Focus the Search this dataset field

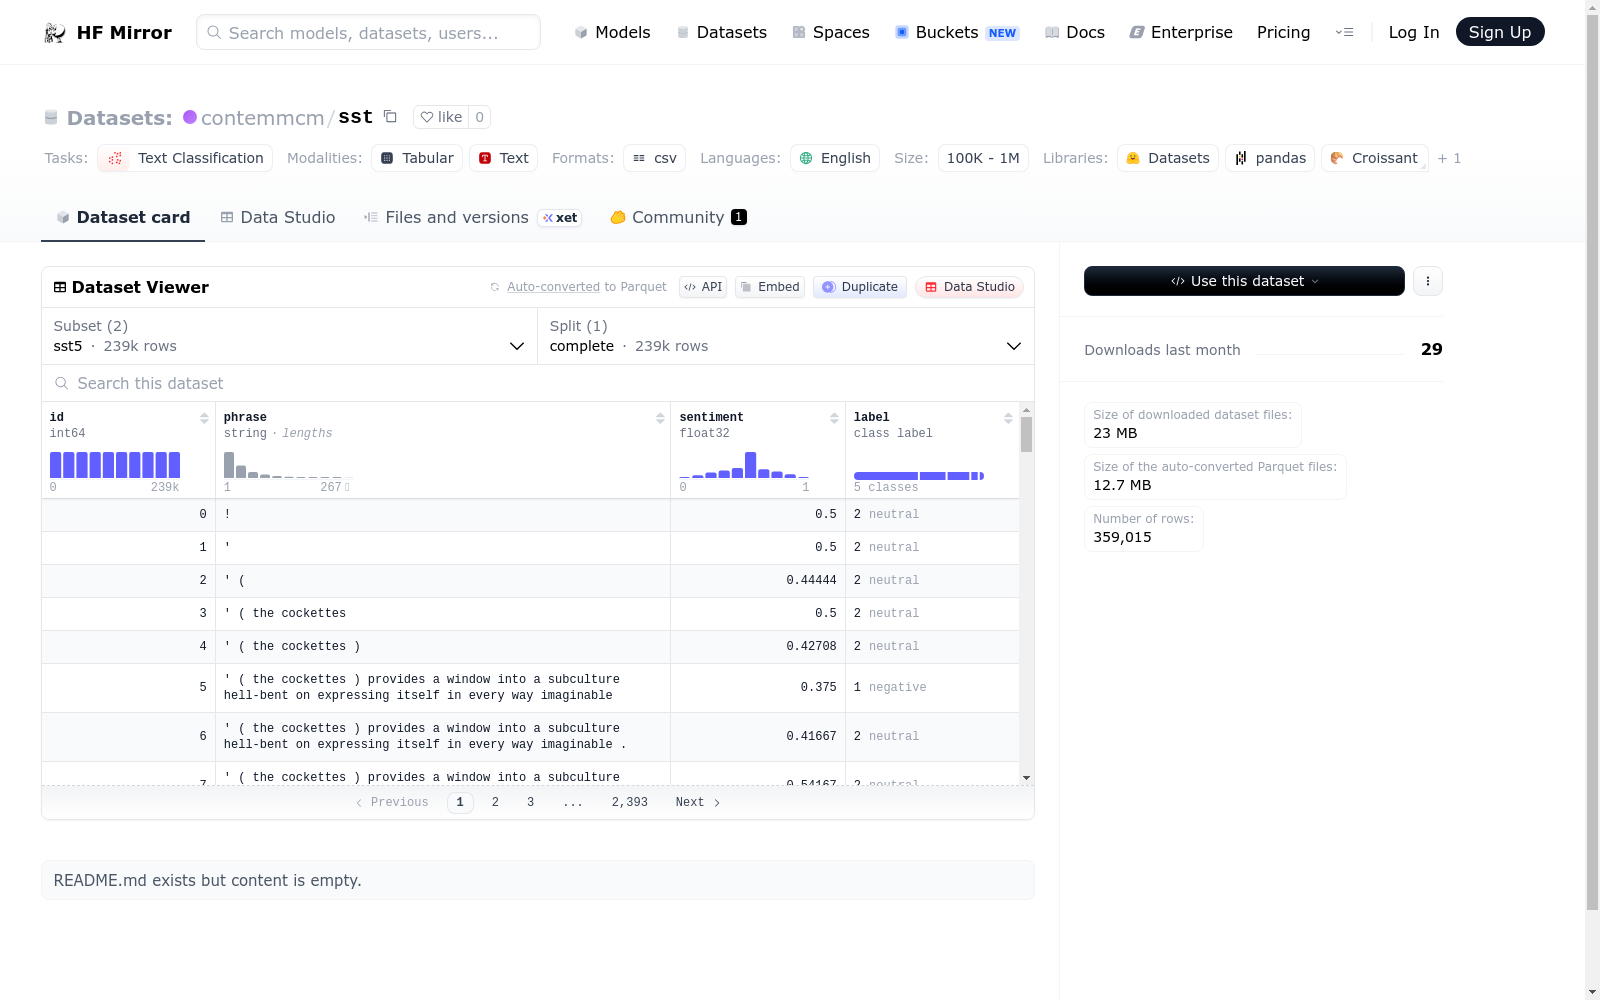(x=538, y=383)
